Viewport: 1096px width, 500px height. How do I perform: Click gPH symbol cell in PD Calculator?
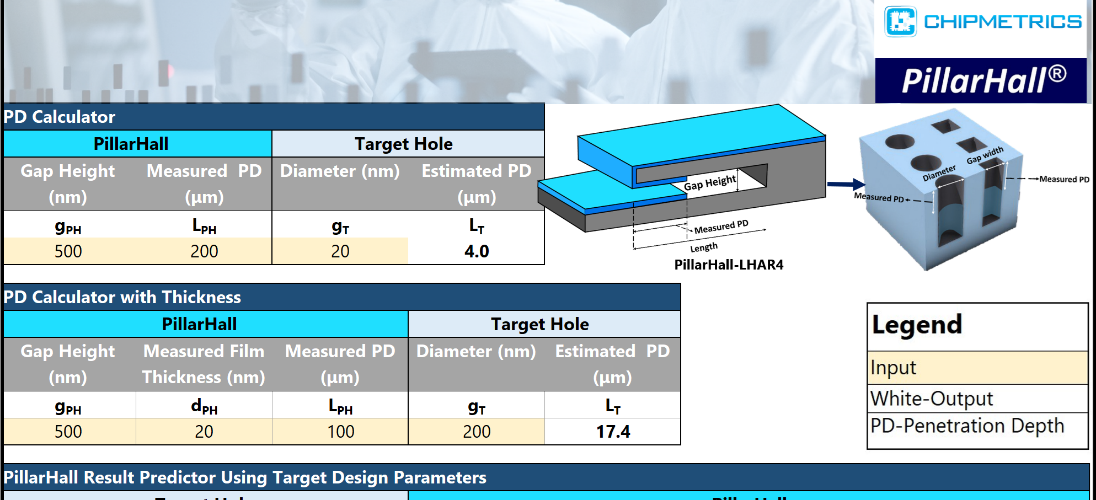point(68,226)
